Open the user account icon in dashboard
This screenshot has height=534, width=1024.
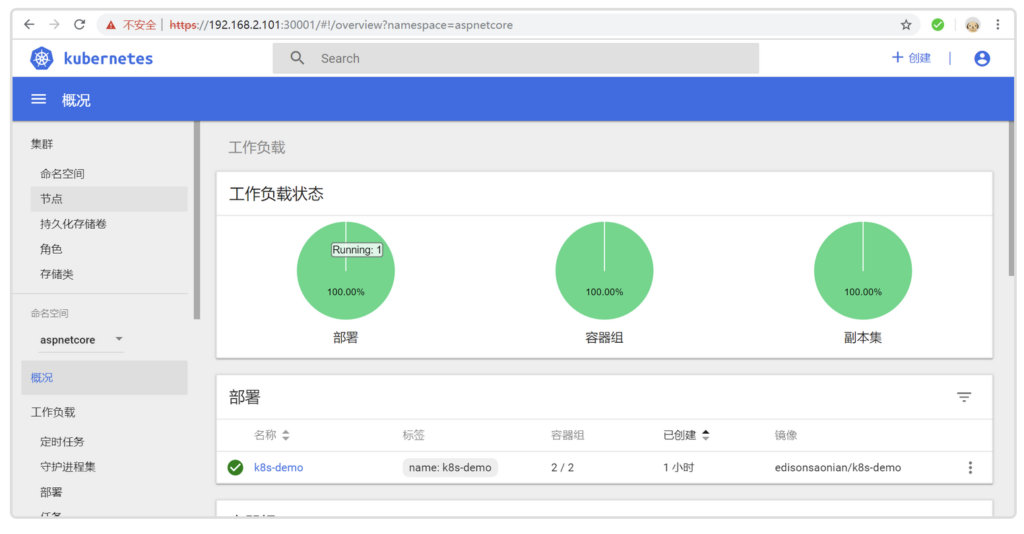[982, 59]
